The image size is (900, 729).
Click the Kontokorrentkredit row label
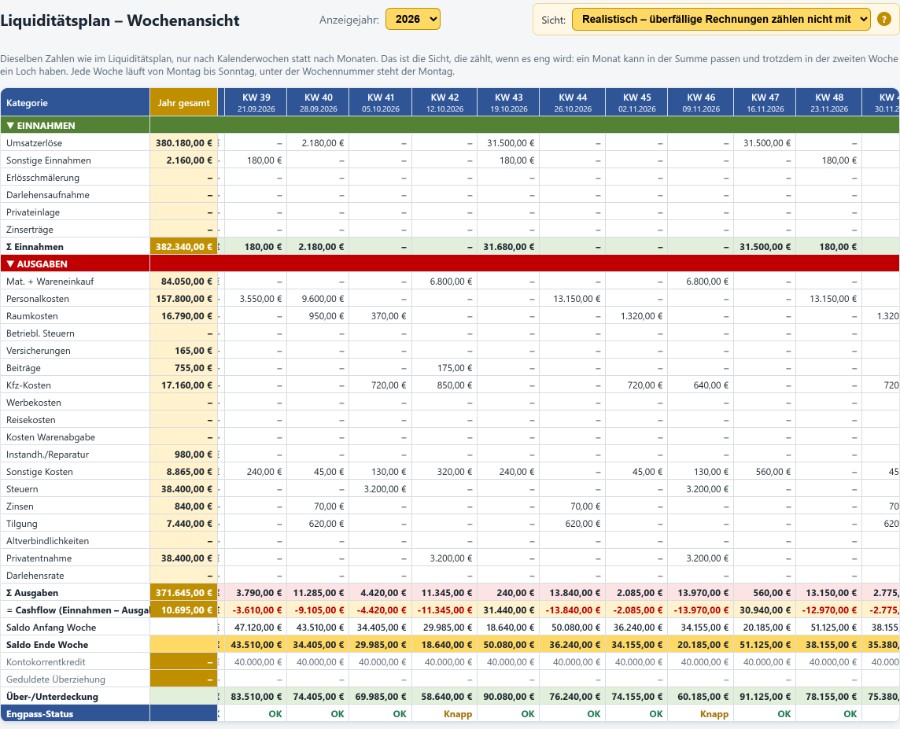46,662
